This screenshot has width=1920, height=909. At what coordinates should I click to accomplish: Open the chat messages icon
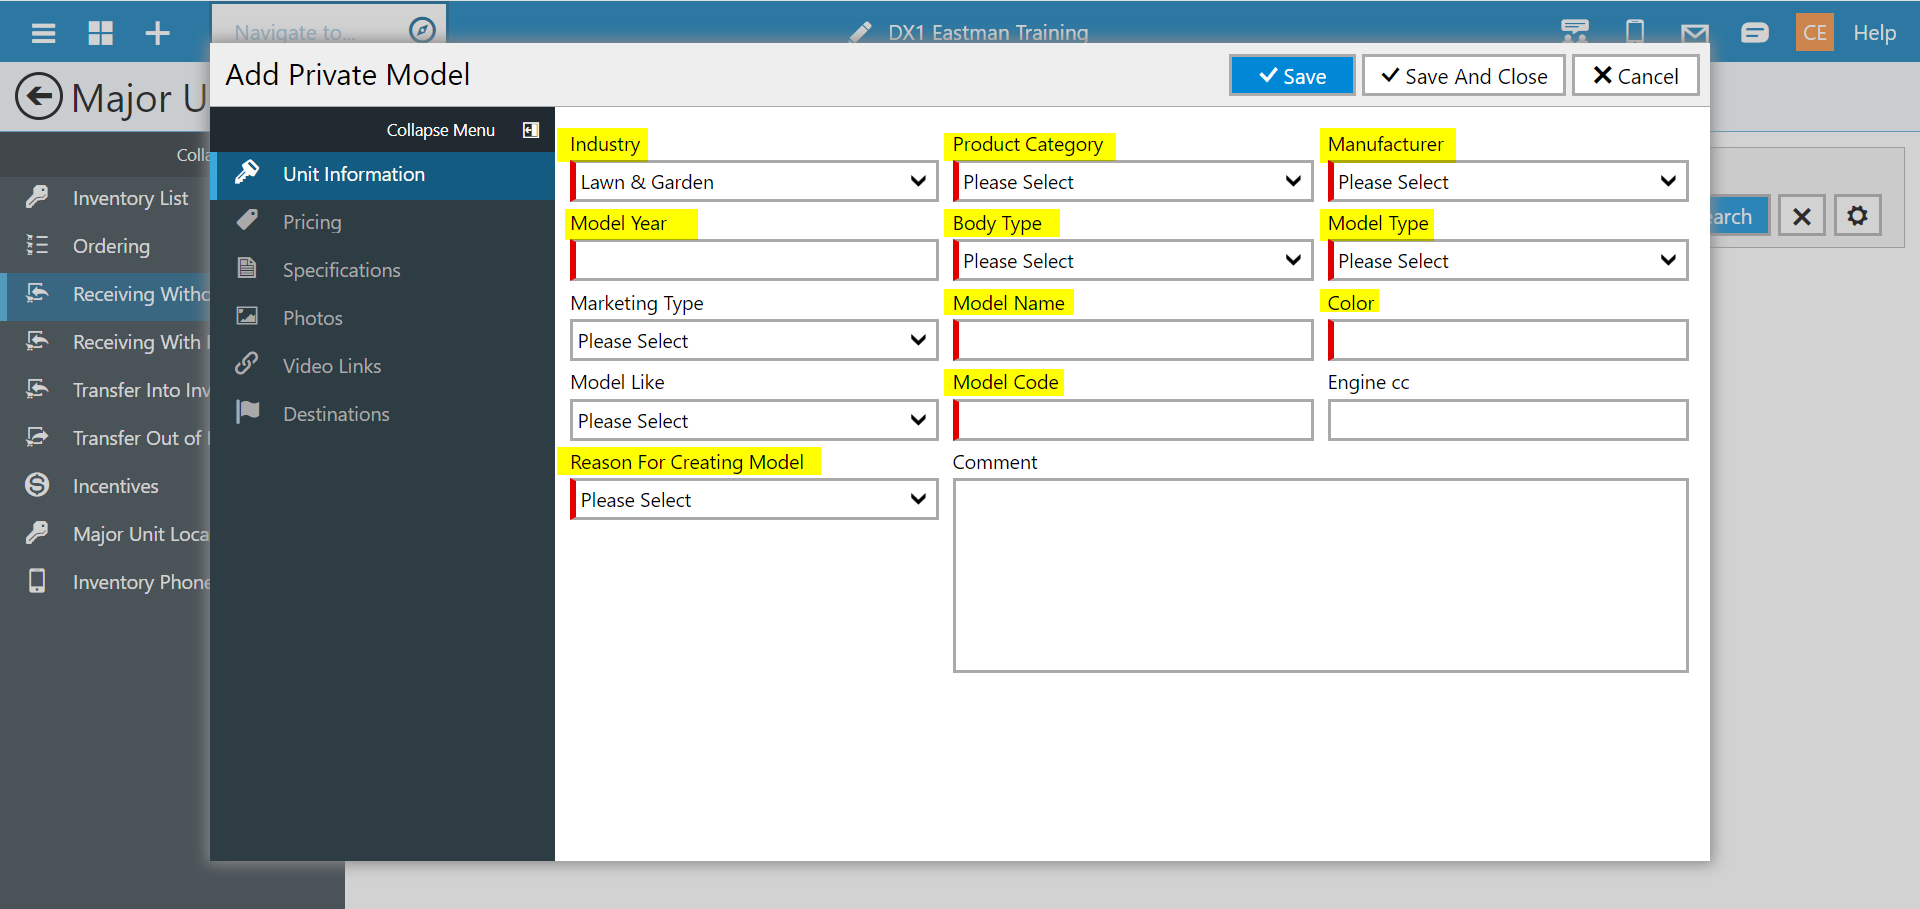(x=1755, y=33)
